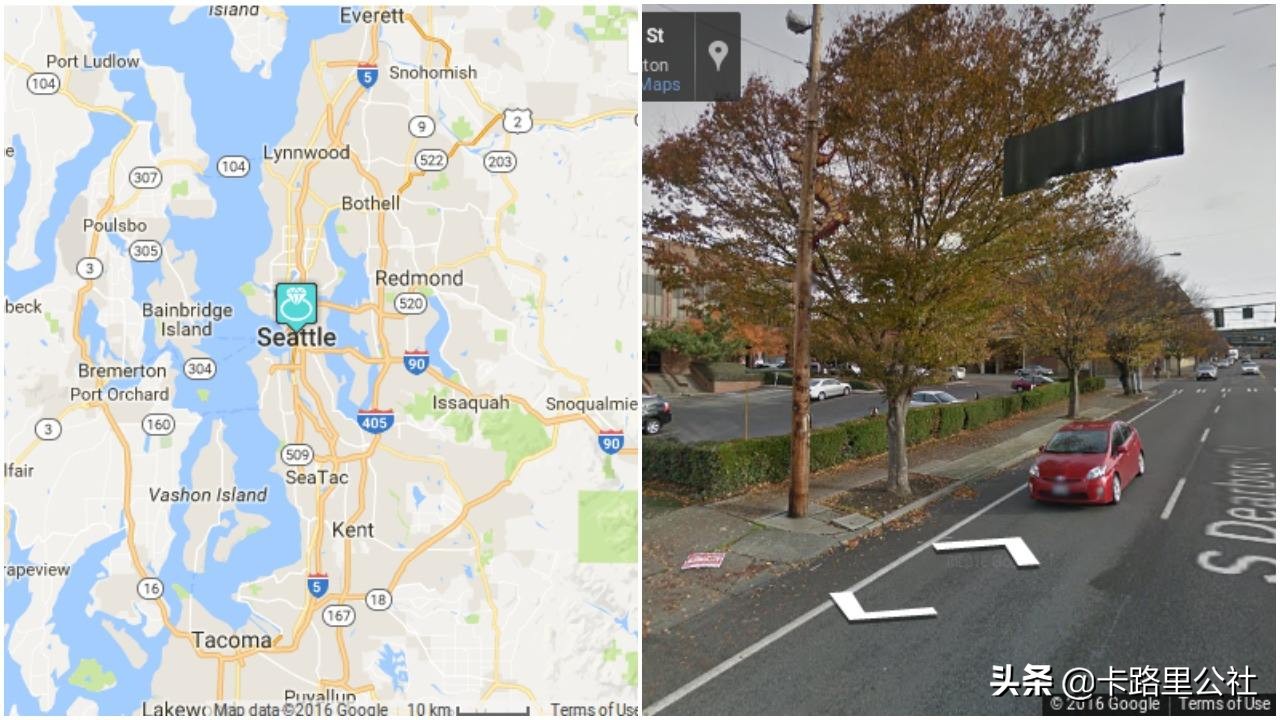Click the US Route 2 shield
The height and width of the screenshot is (720, 1280).
(x=516, y=121)
